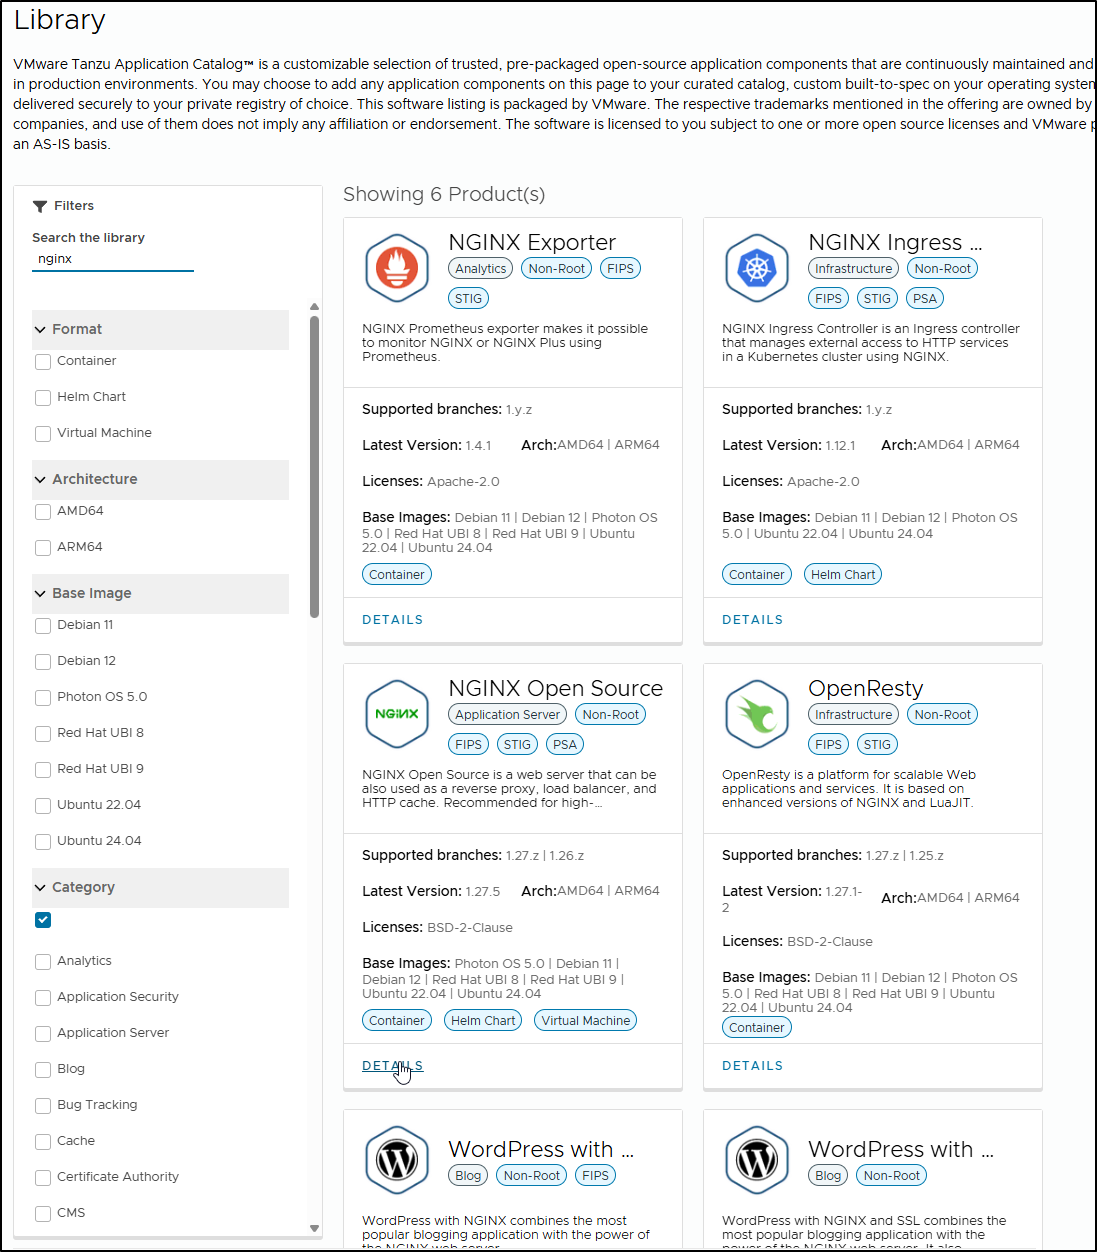The width and height of the screenshot is (1097, 1252).
Task: Enable the Red Hat UBI 9 filter
Action: pyautogui.click(x=43, y=770)
